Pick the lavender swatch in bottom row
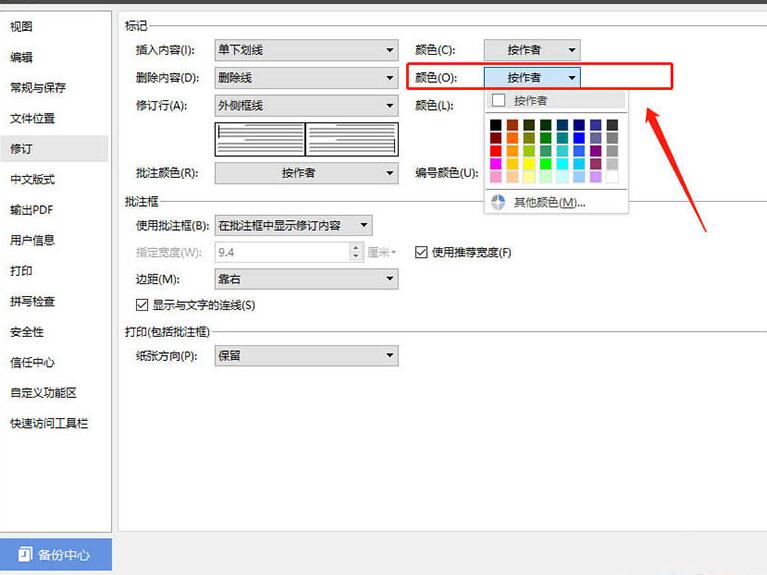The height and width of the screenshot is (575, 767). [595, 176]
